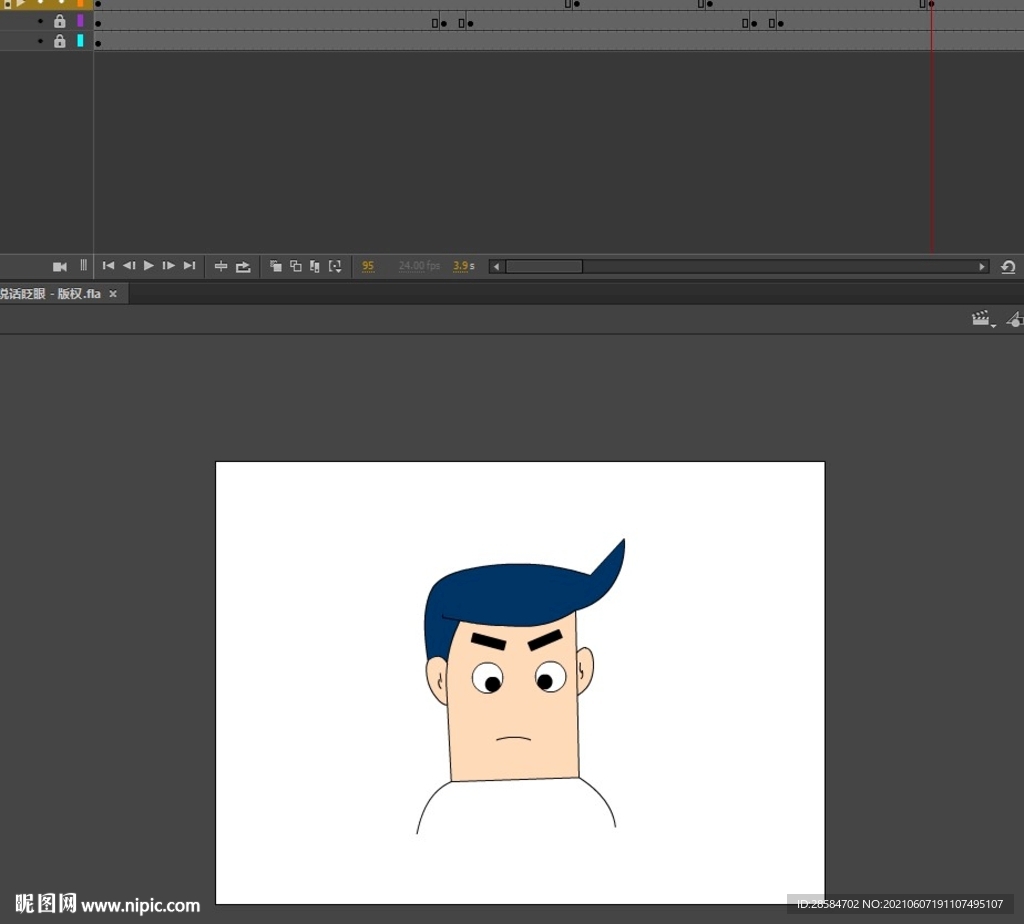Click the orange layer outline color swatch

80,3
